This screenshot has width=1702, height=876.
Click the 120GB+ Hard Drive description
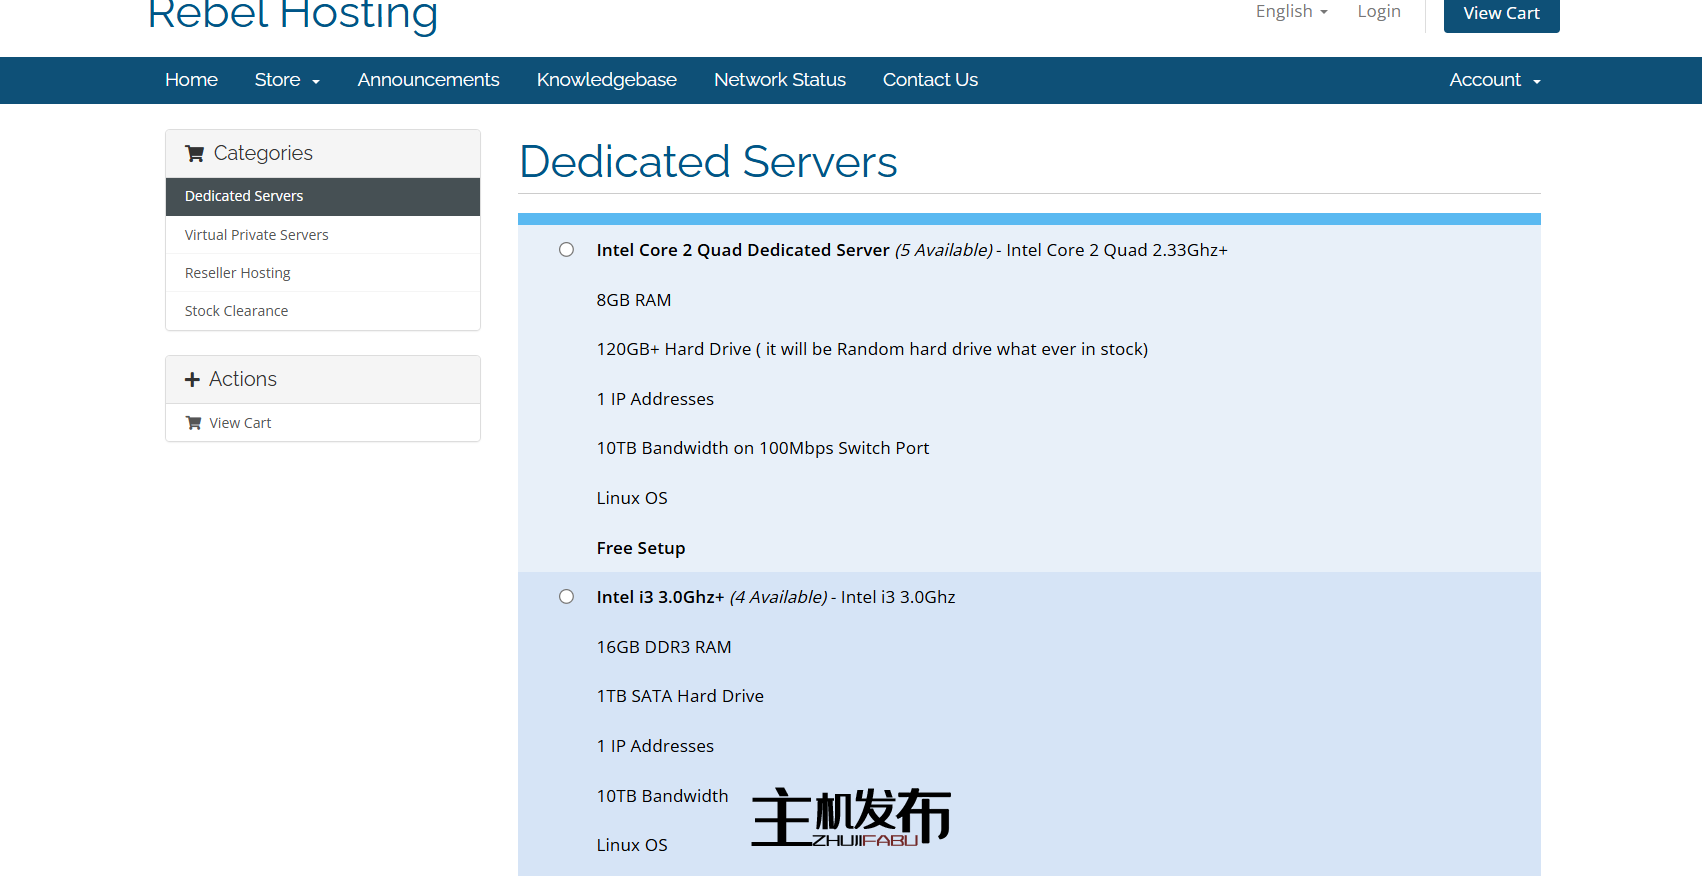click(x=872, y=349)
